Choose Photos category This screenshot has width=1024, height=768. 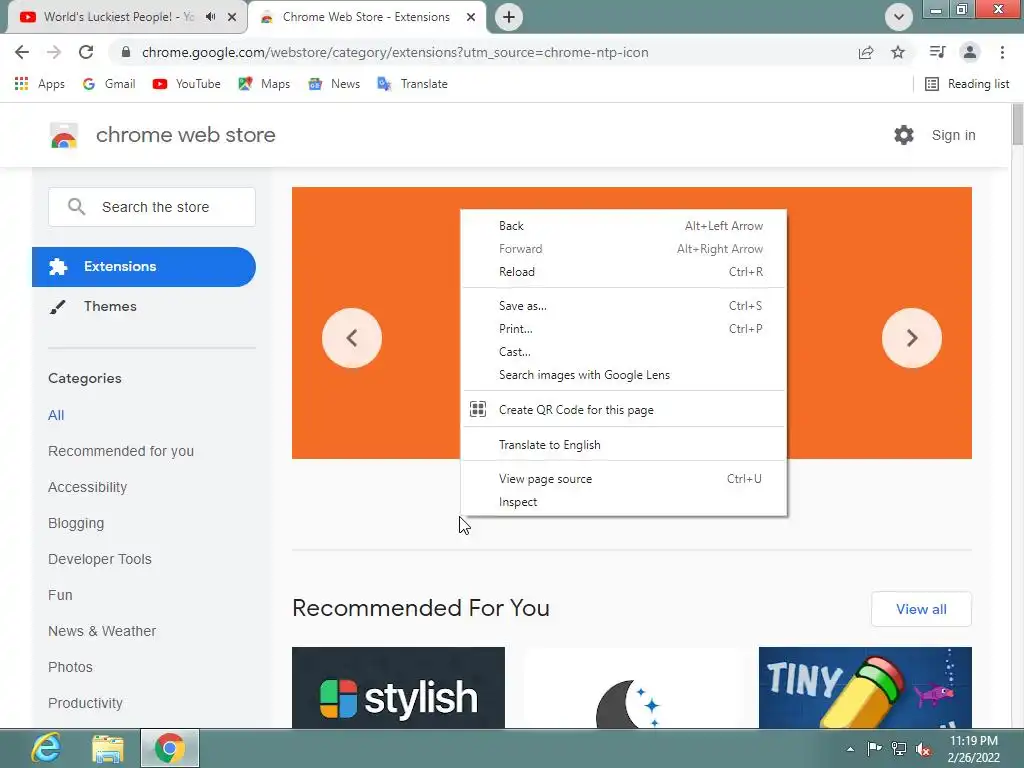[71, 667]
